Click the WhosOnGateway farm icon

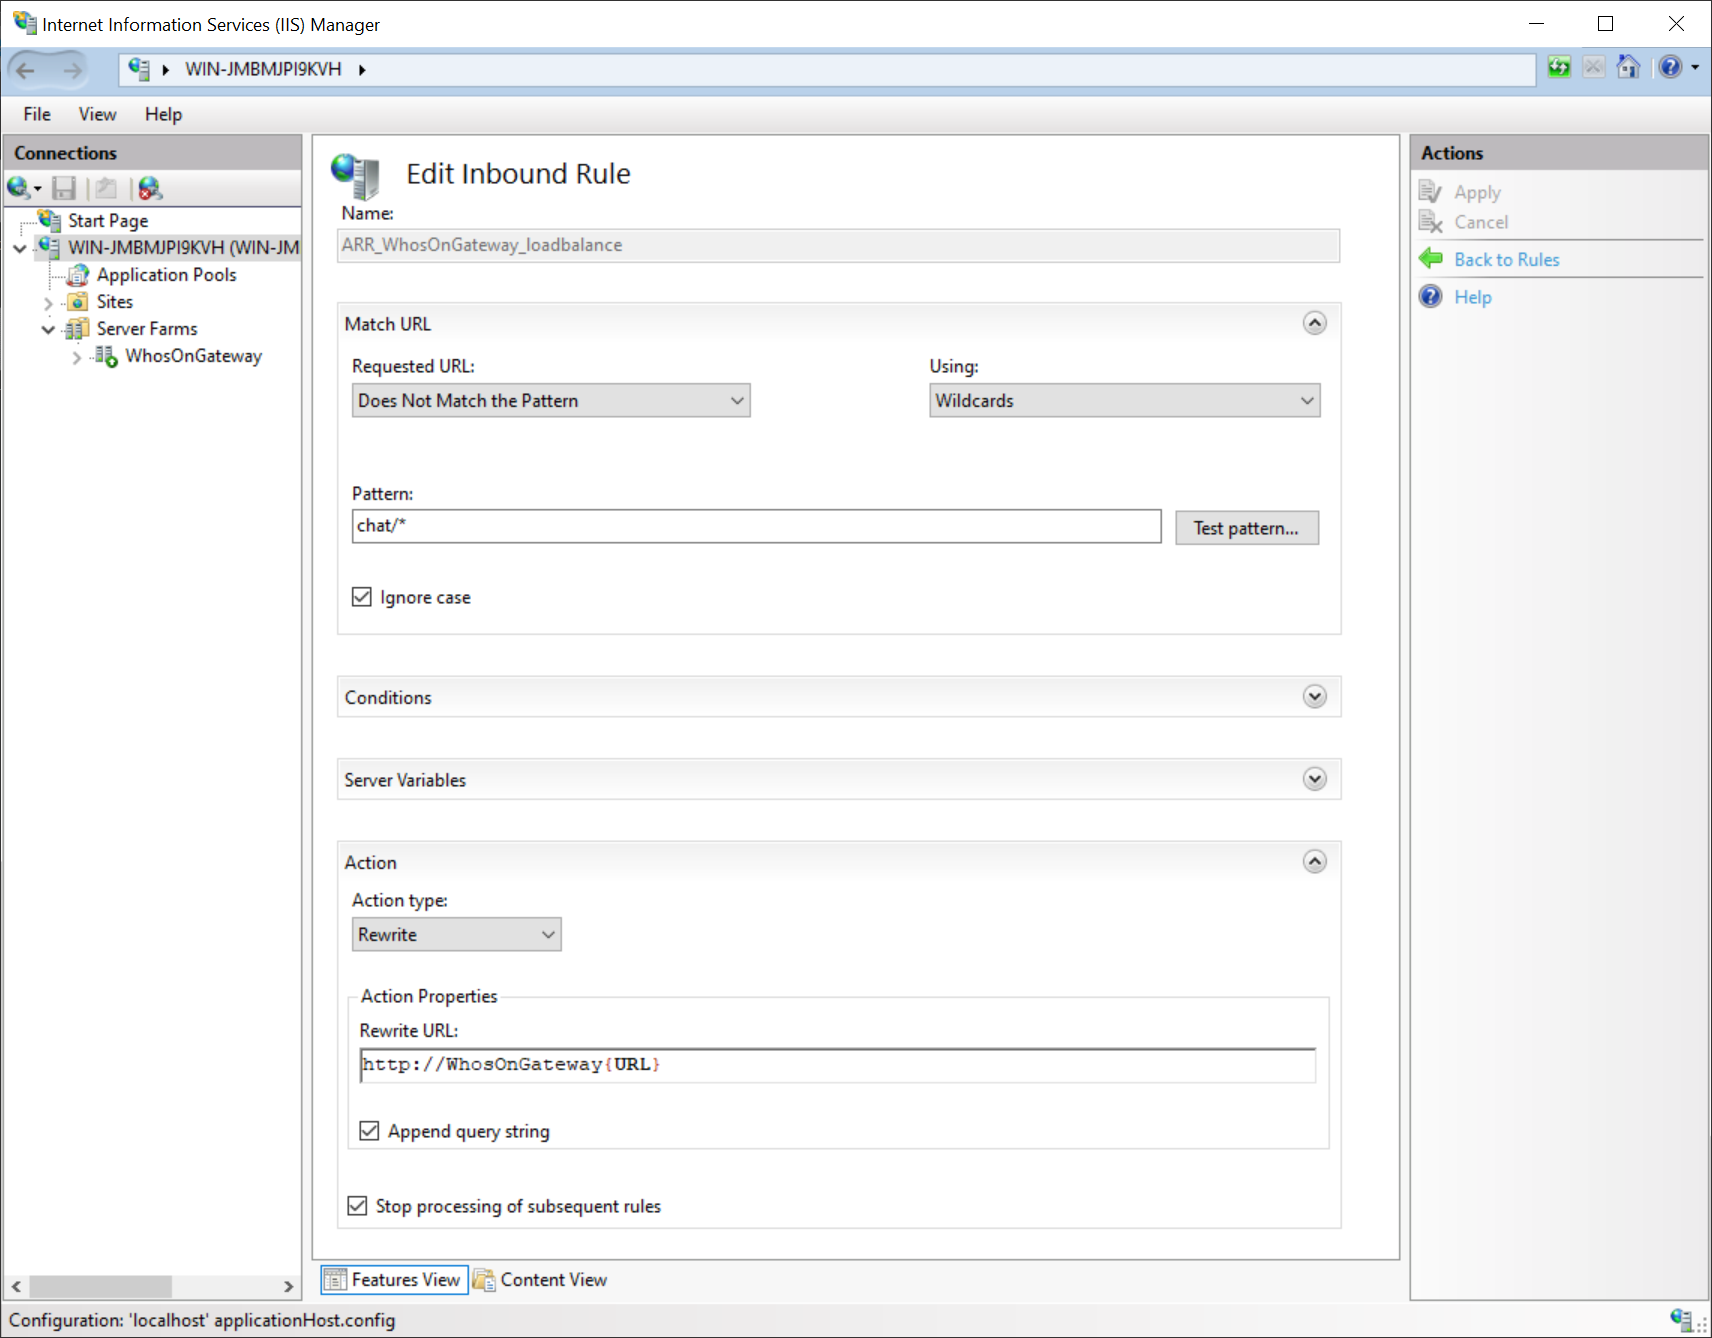[106, 356]
